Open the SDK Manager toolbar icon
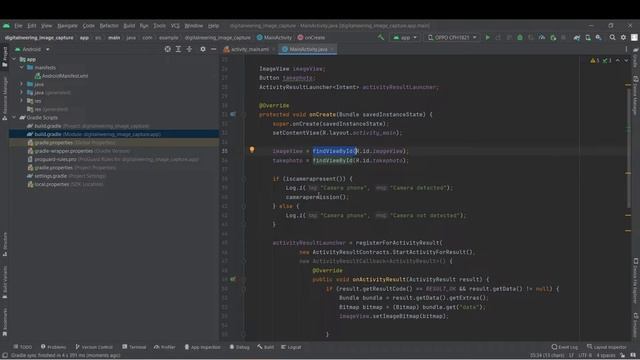 coord(598,38)
